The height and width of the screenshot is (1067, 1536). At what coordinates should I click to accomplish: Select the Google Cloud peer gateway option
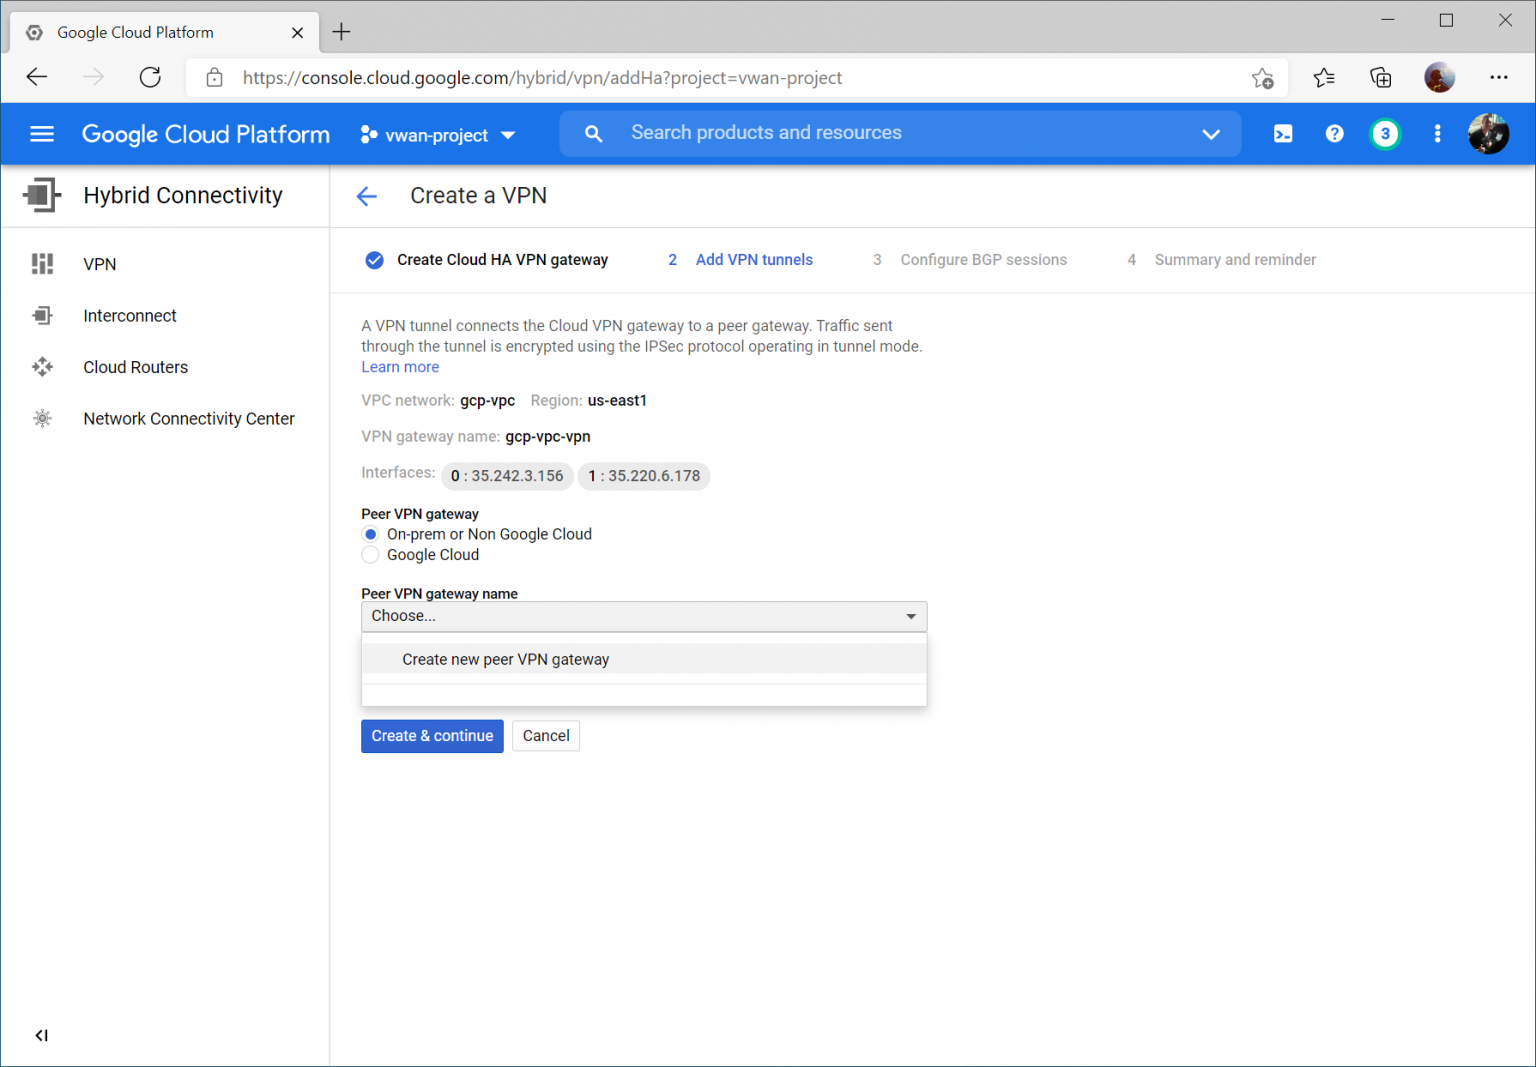coord(370,554)
